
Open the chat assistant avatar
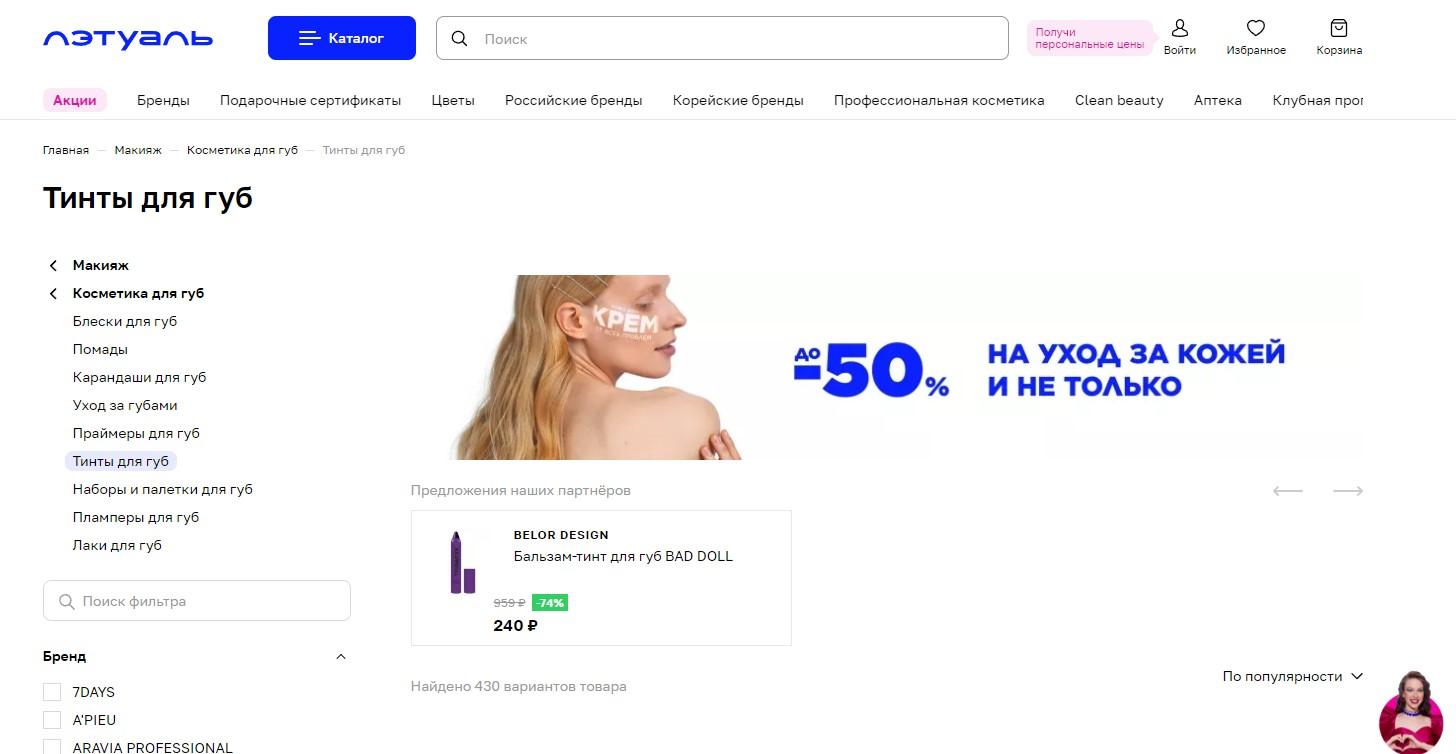(x=1411, y=712)
